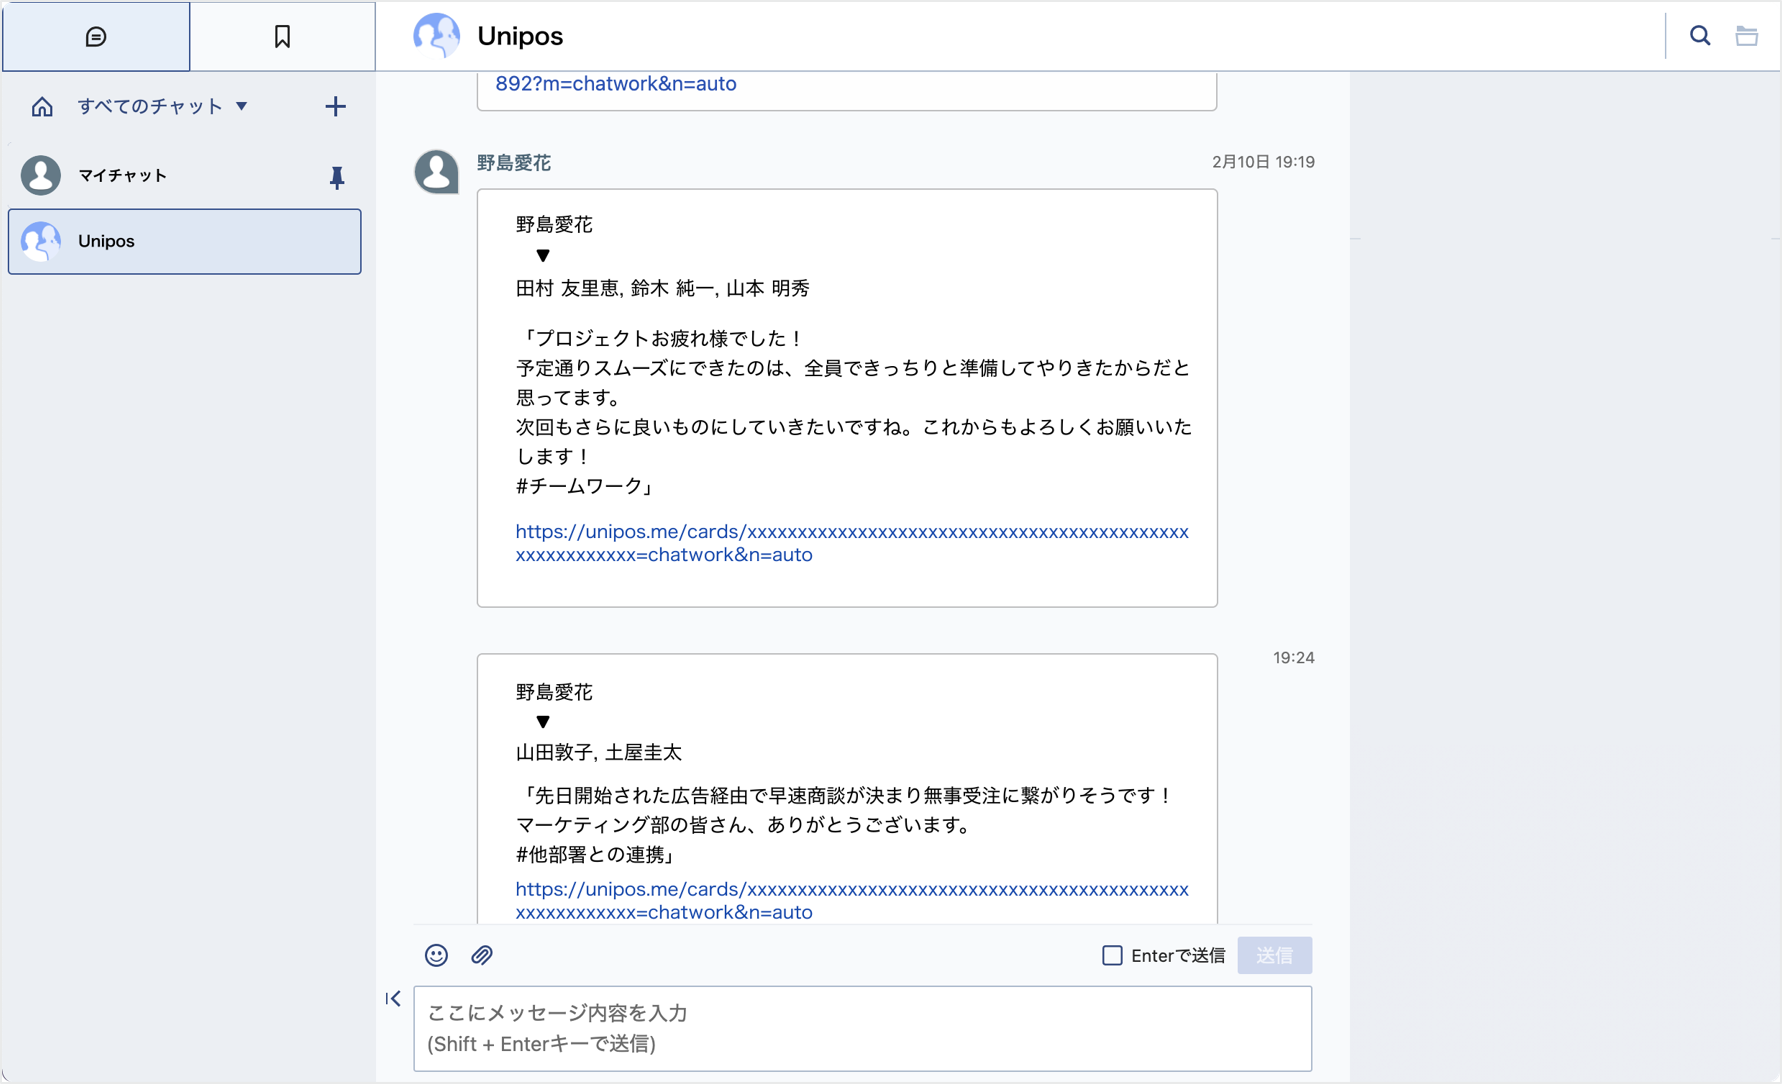Open Unipos card link in チームワーク message
1782x1084 pixels.
[852, 543]
